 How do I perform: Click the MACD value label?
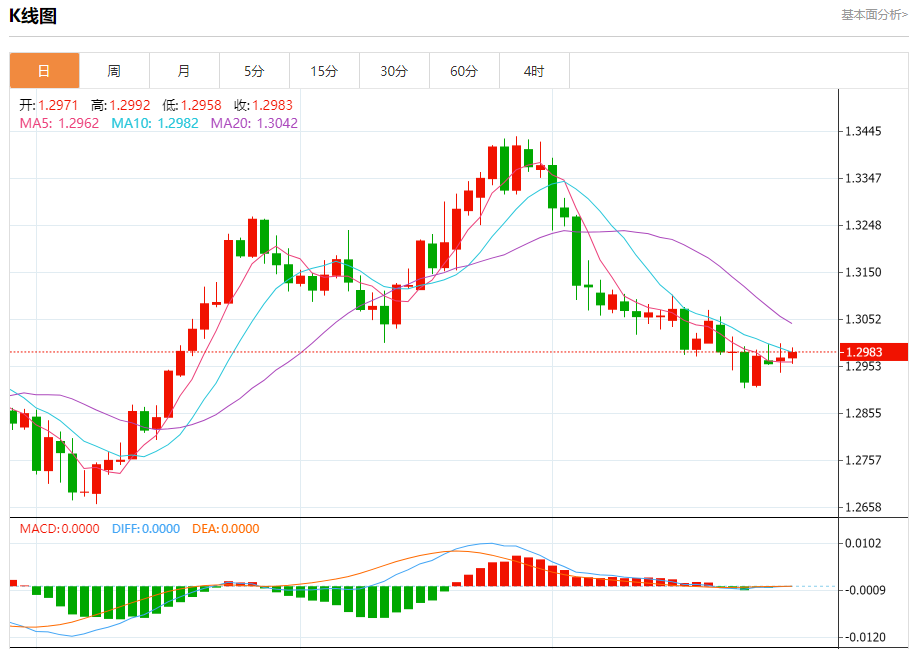[60, 529]
